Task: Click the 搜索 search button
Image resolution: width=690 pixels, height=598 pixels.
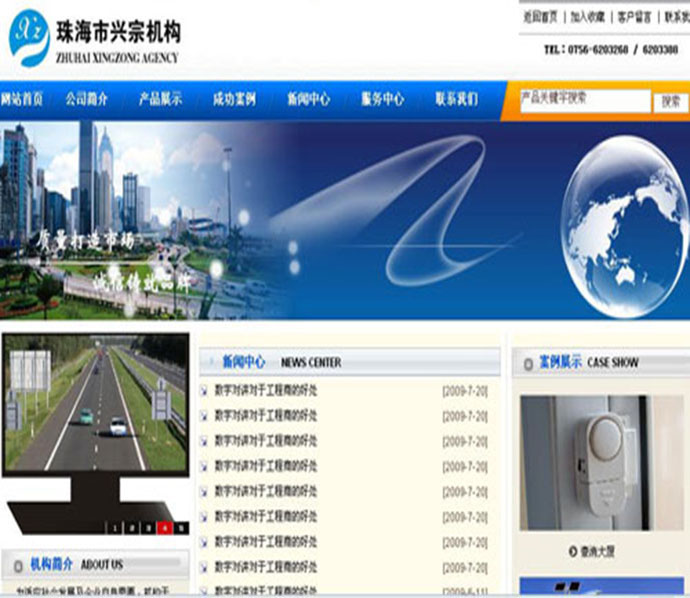Action: (x=670, y=101)
